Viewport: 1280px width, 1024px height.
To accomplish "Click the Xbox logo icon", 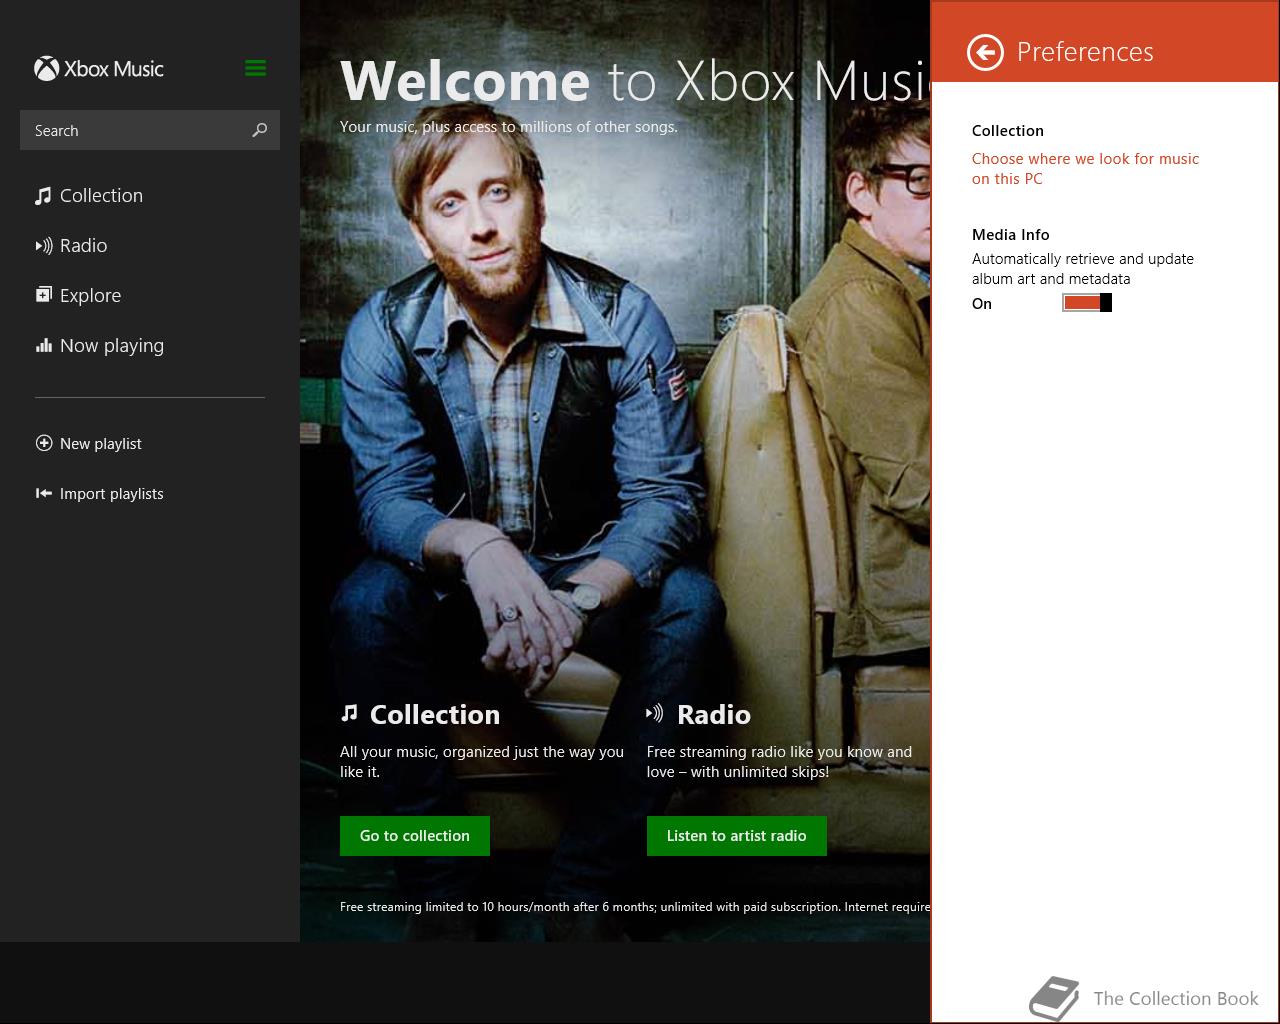I will pyautogui.click(x=46, y=69).
